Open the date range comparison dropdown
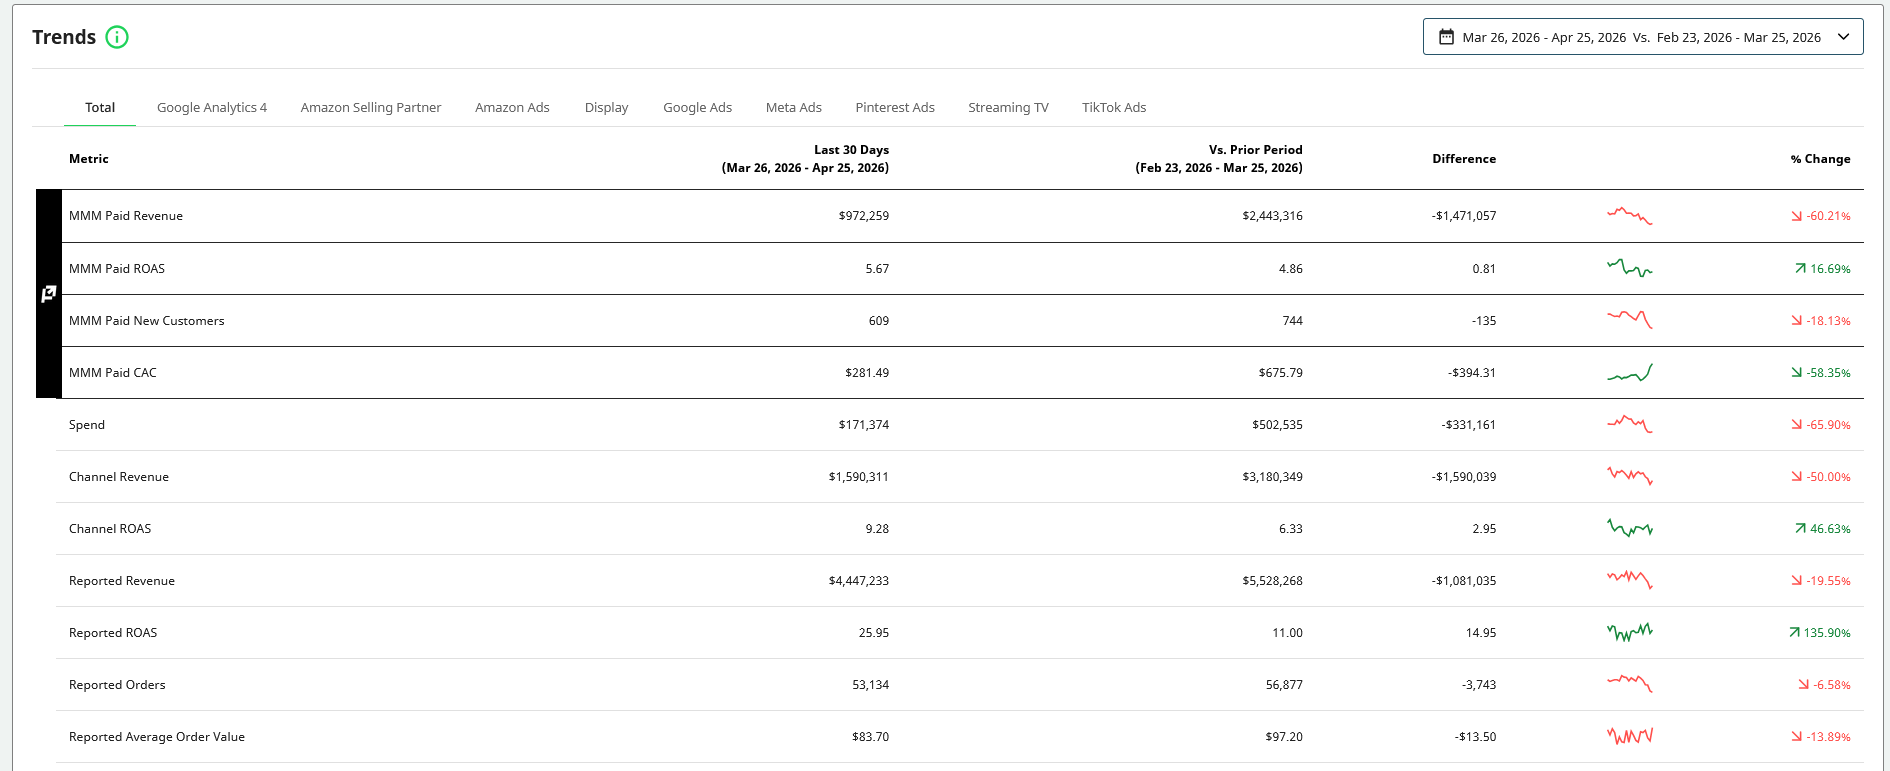The height and width of the screenshot is (771, 1890). (1640, 37)
